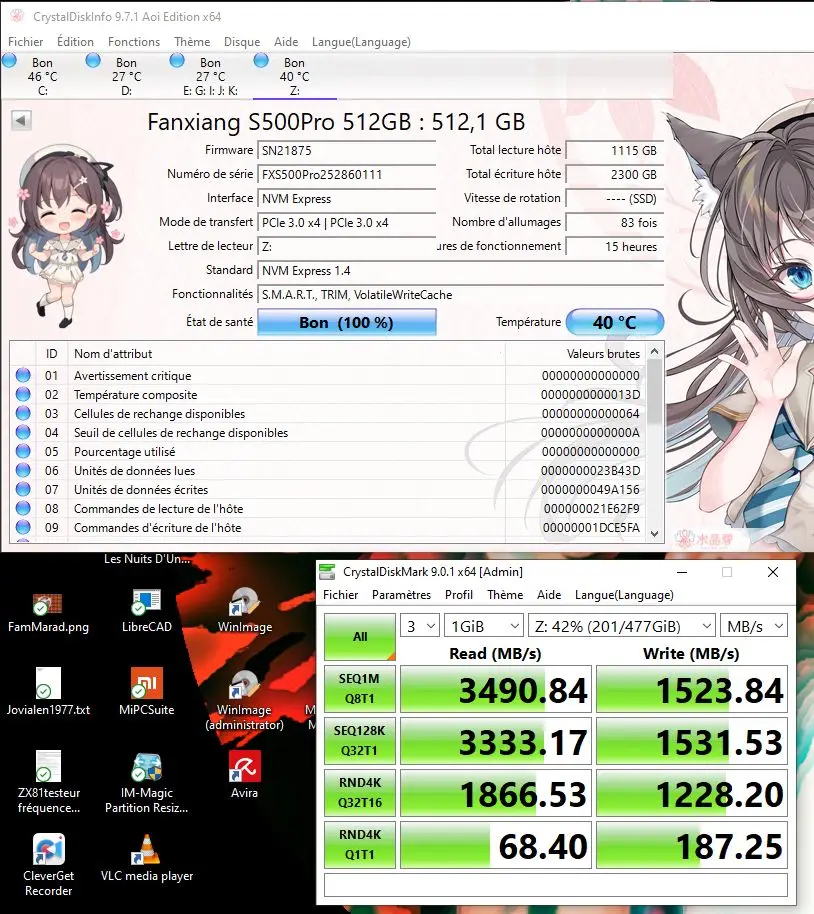This screenshot has width=814, height=914.
Task: Click the ID column header
Action: [51, 354]
